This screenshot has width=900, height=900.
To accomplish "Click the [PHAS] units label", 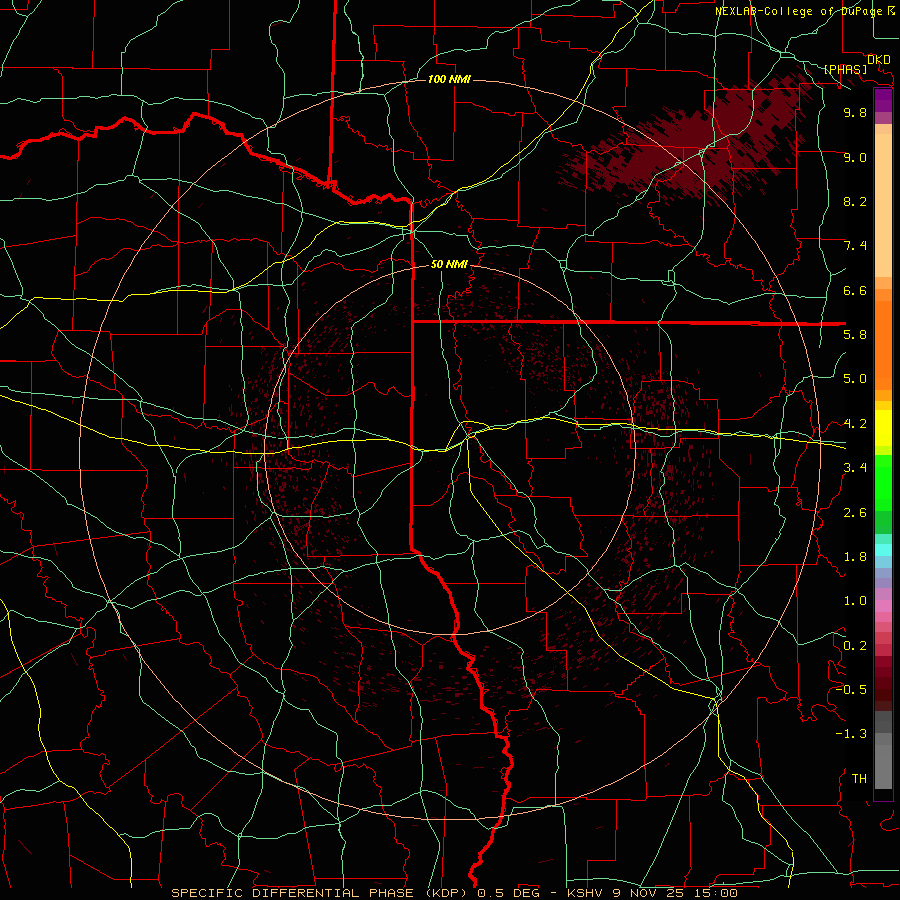I will [x=845, y=70].
